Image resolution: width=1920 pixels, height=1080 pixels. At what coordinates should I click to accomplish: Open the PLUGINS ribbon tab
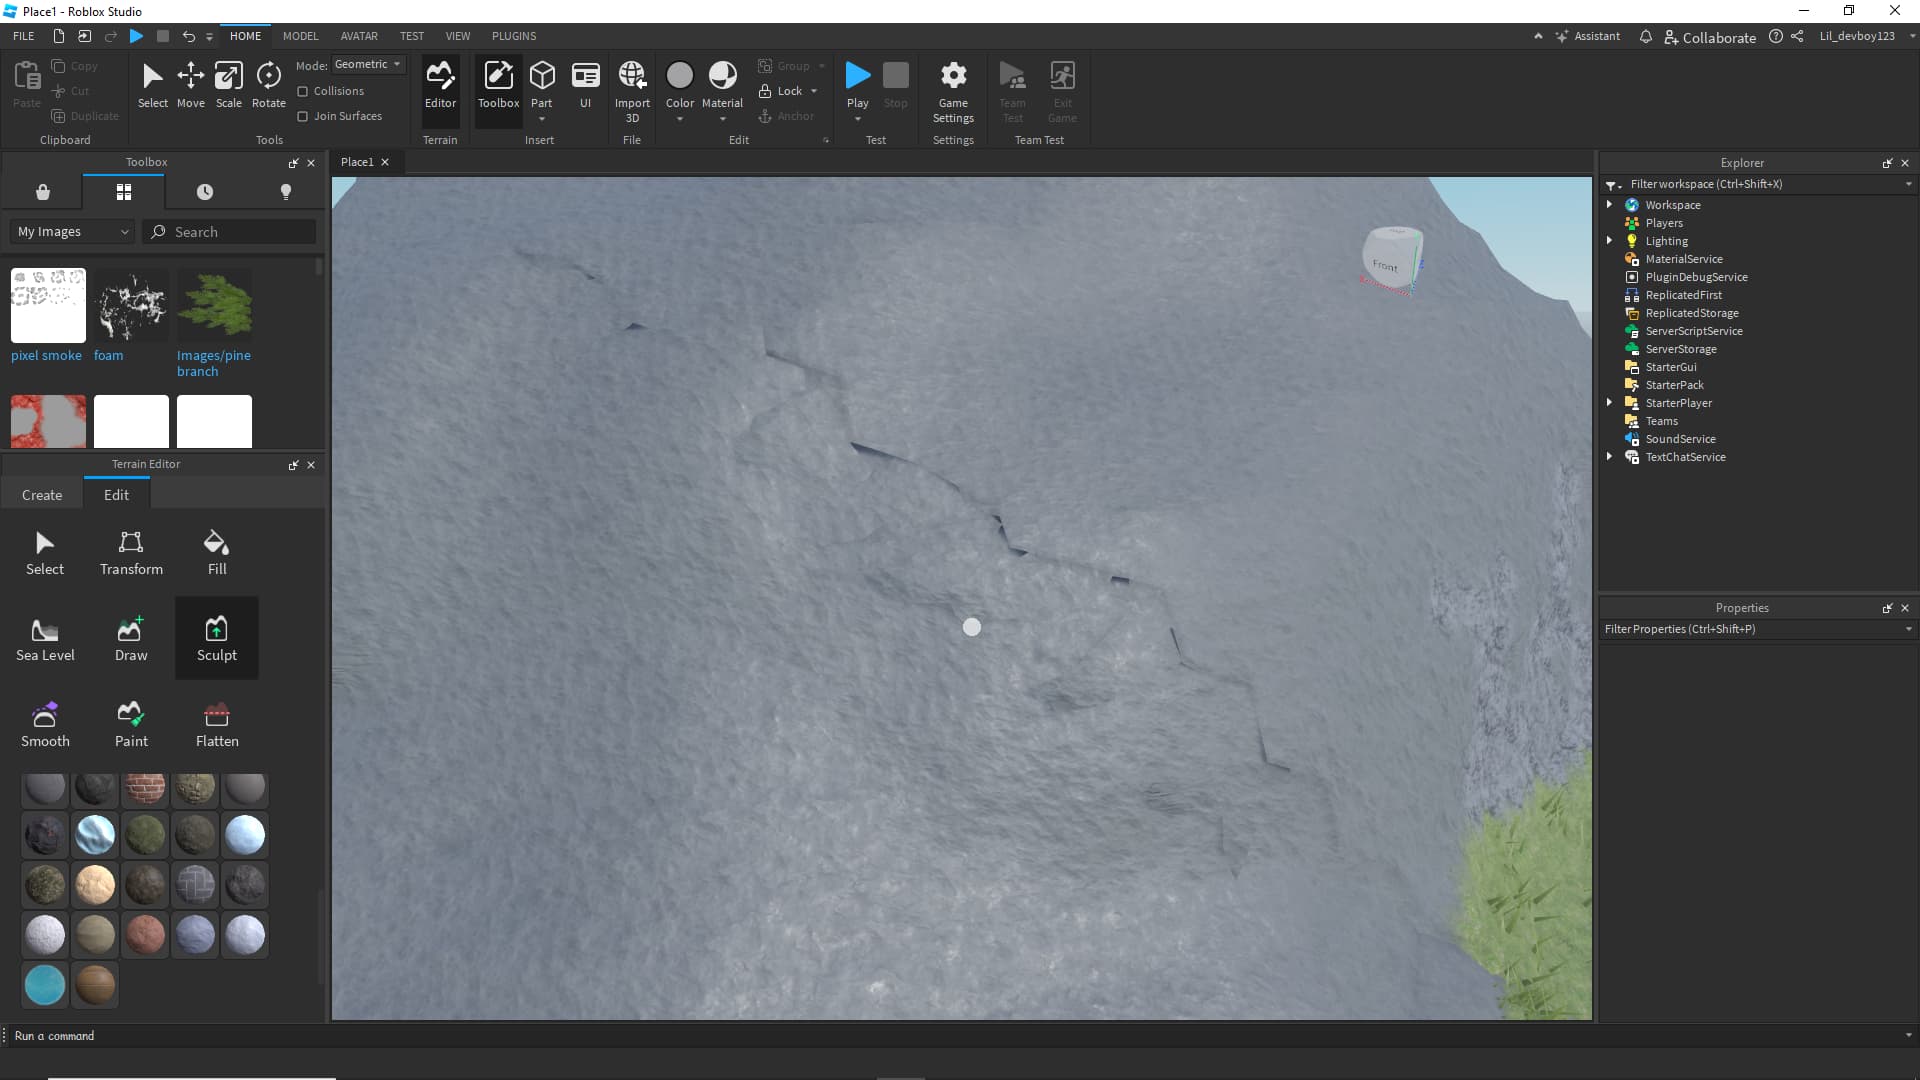click(x=514, y=36)
